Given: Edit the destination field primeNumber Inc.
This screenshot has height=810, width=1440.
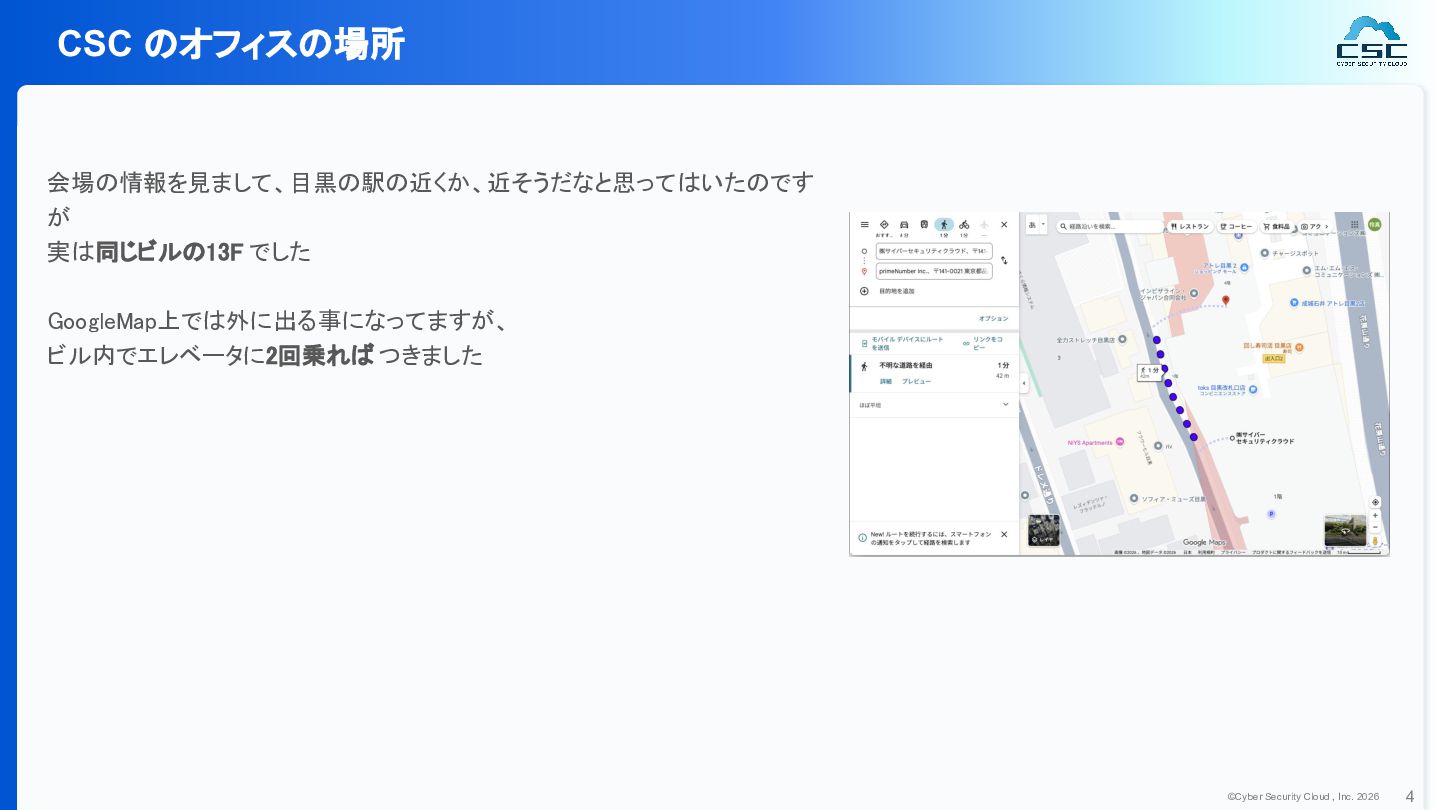Looking at the screenshot, I should [934, 271].
